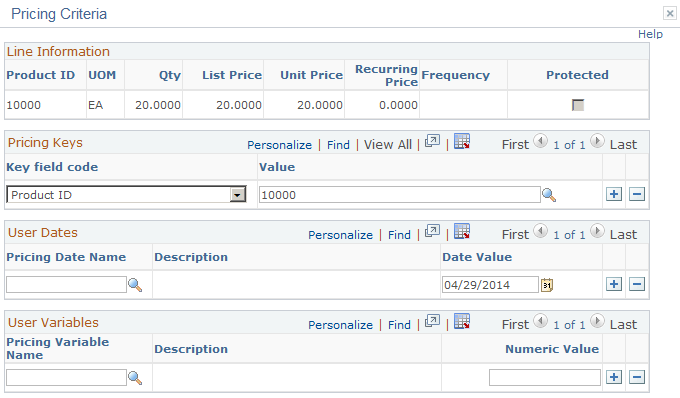Click the Key field code column header

tap(52, 167)
